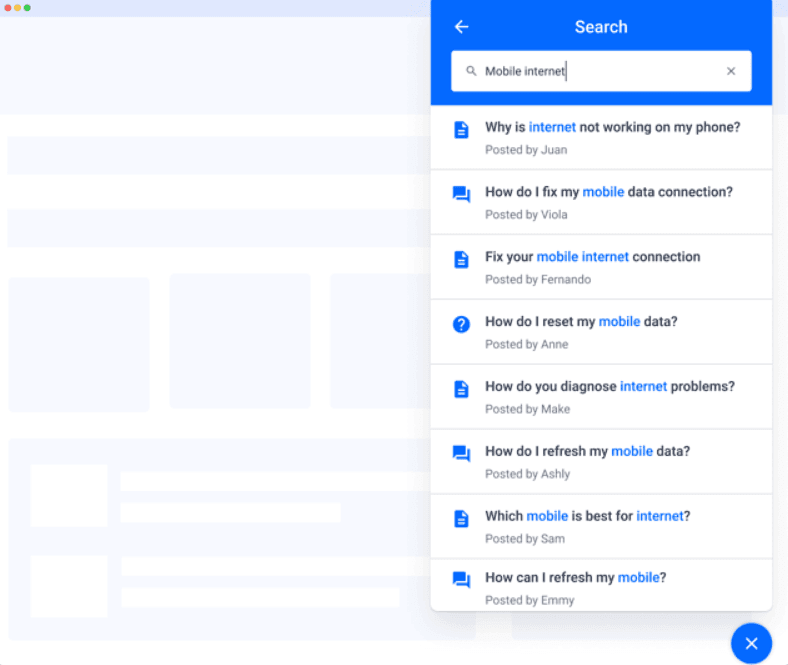Open 'Why is internet not working on my phone?'
This screenshot has height=665, width=788.
click(612, 127)
